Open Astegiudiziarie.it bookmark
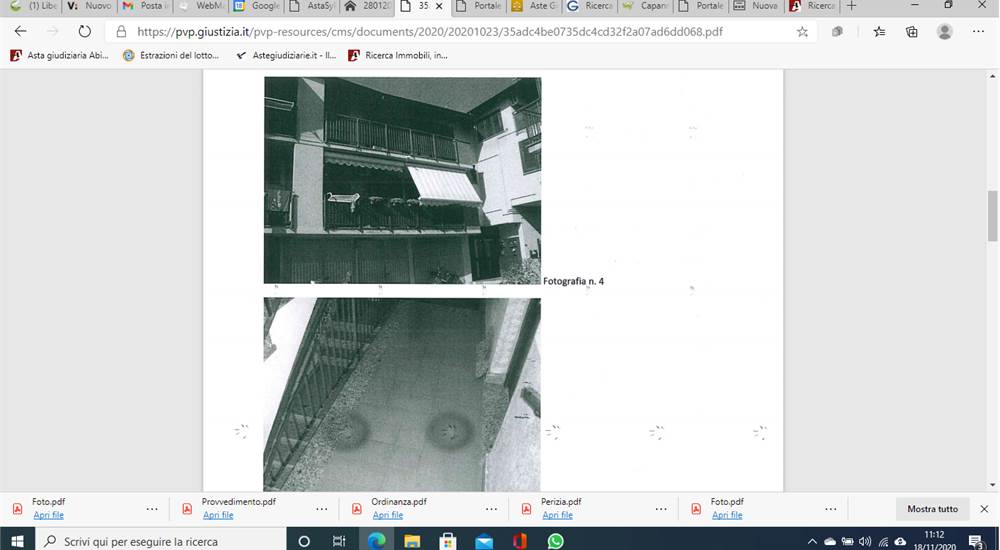The width and height of the screenshot is (1000, 550). click(286, 56)
